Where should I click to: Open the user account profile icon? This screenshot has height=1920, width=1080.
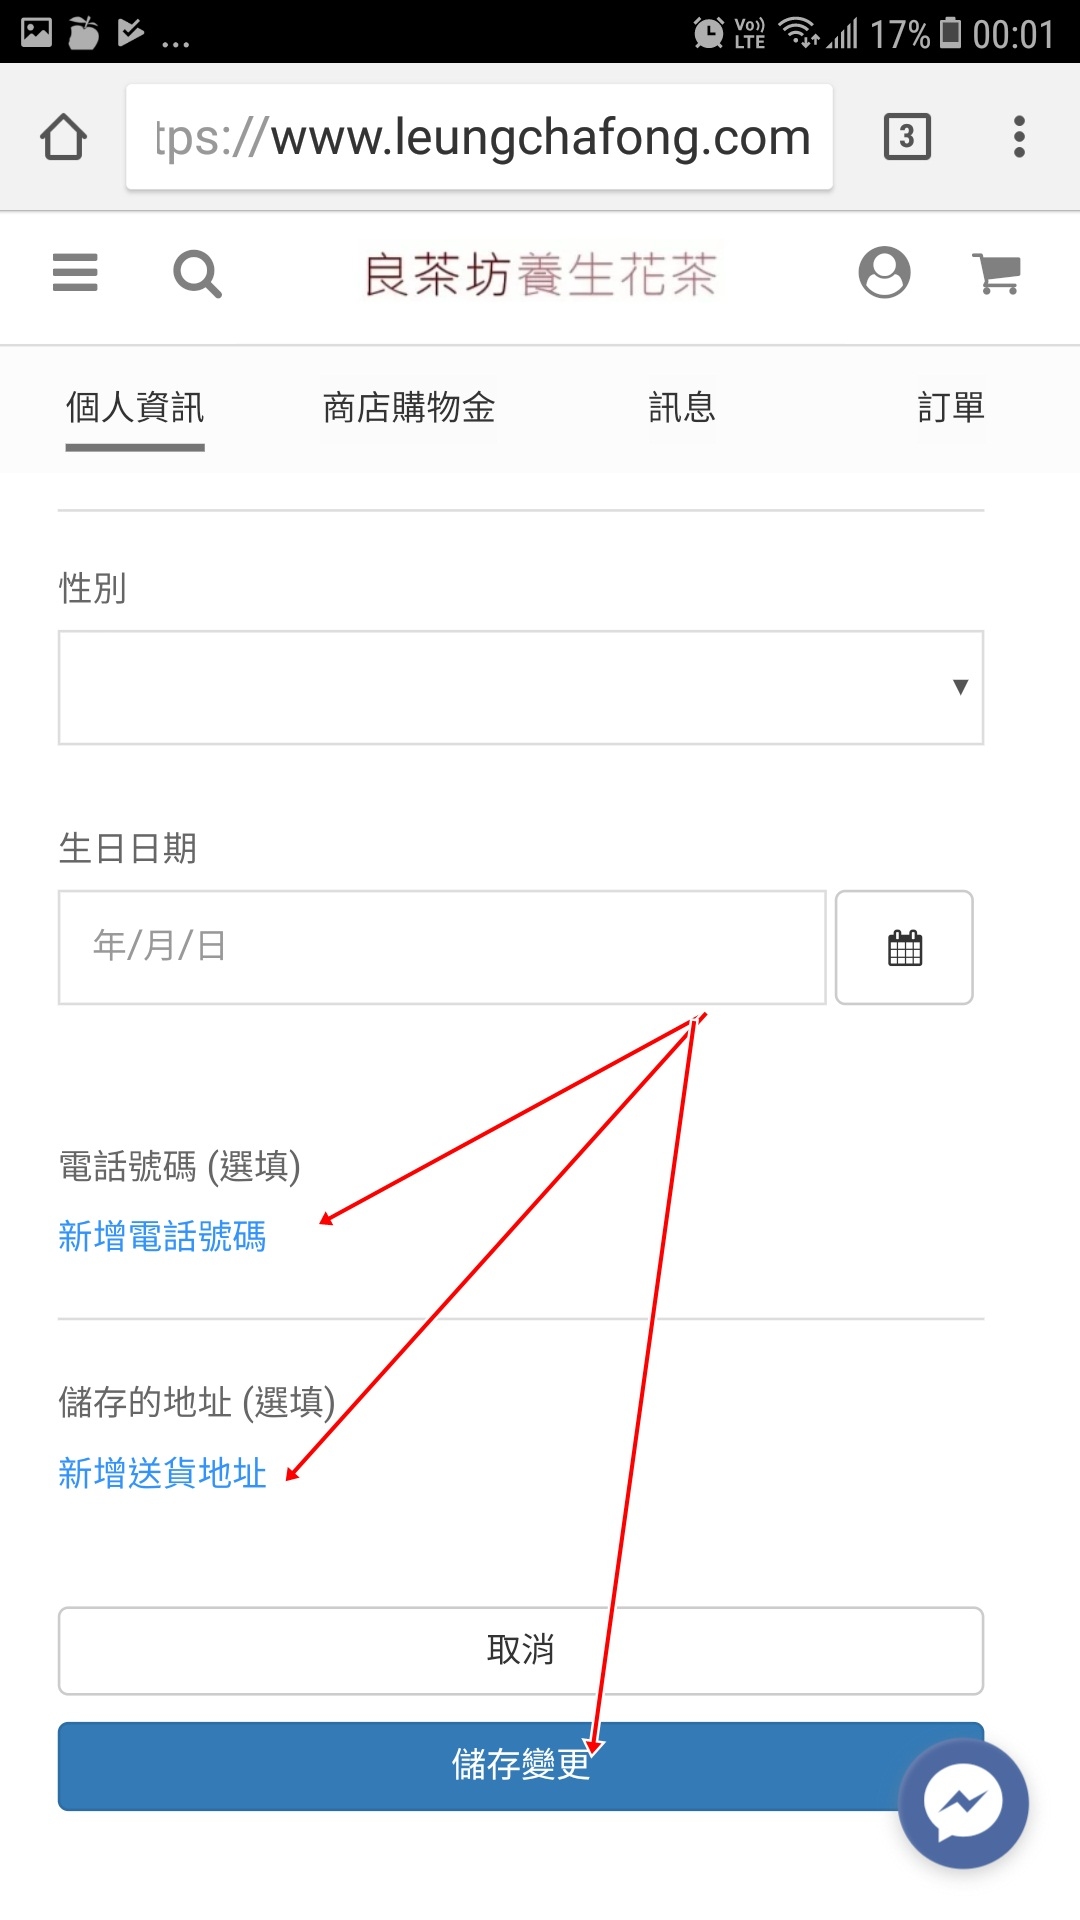pyautogui.click(x=884, y=272)
